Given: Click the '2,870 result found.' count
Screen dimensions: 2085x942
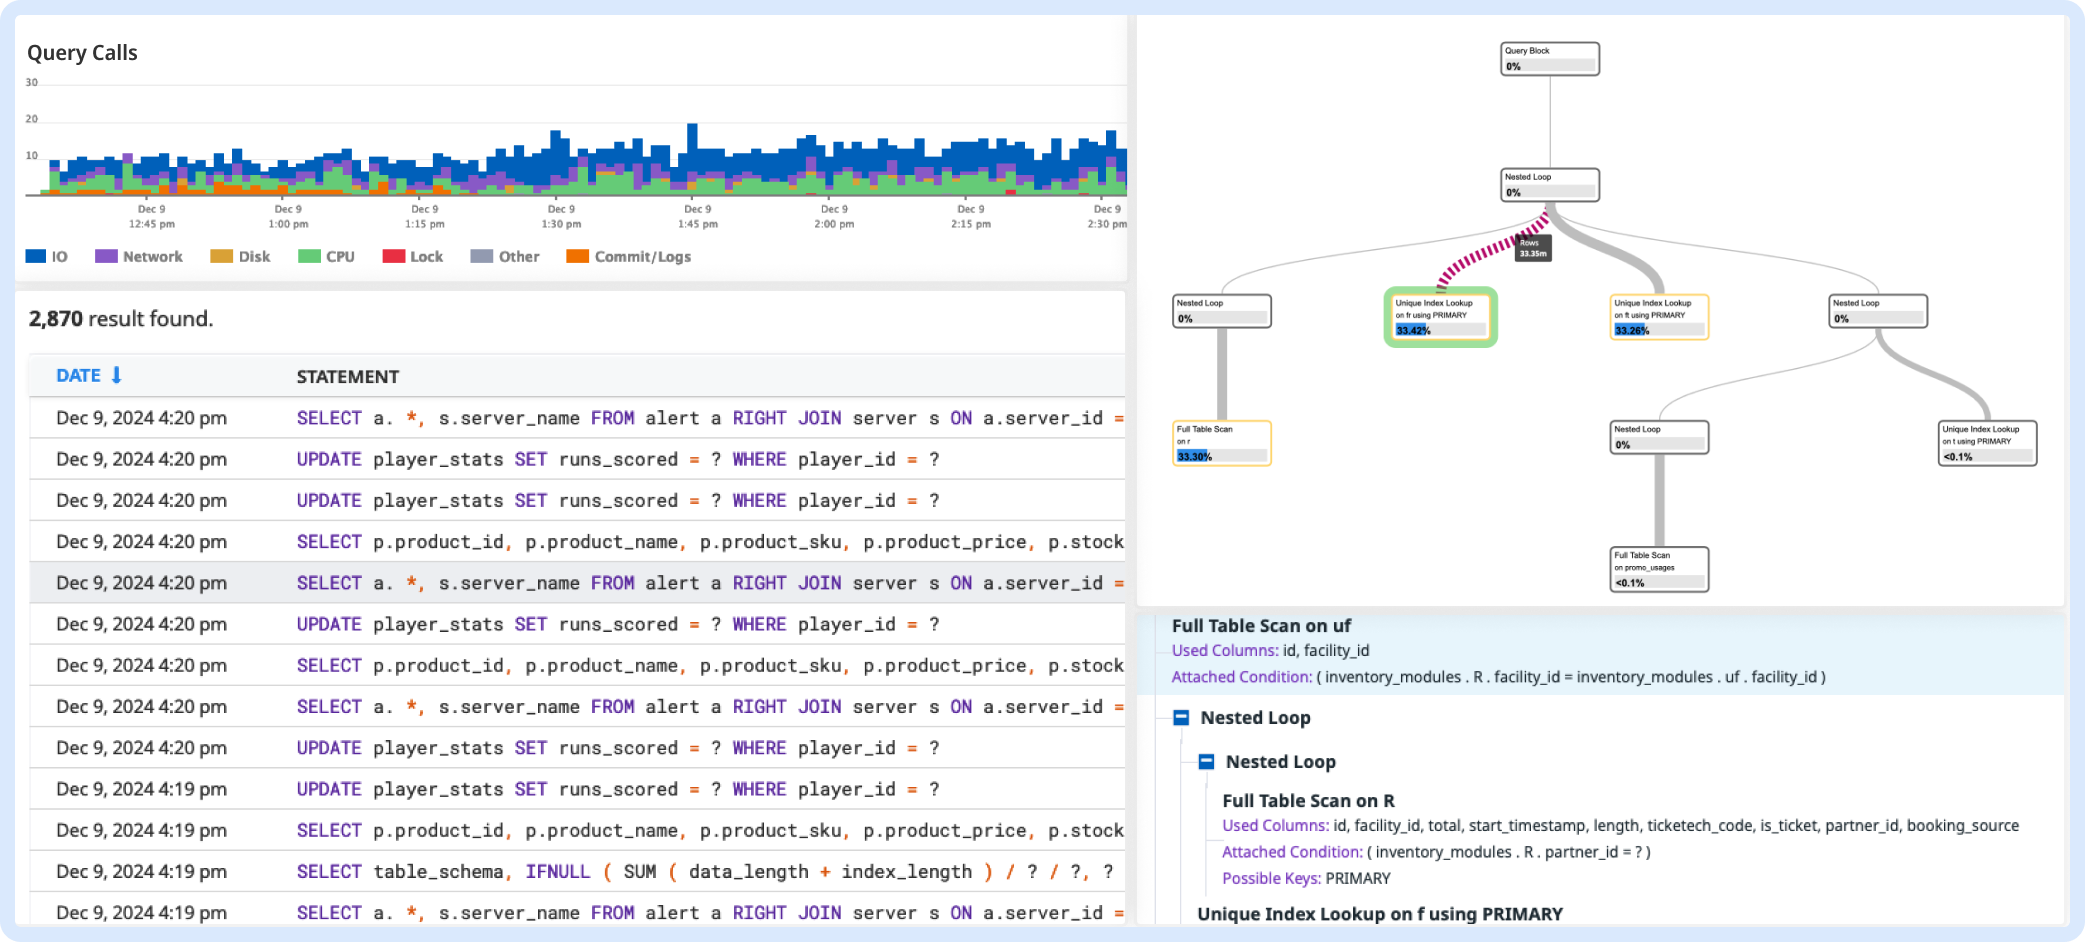Looking at the screenshot, I should [121, 319].
